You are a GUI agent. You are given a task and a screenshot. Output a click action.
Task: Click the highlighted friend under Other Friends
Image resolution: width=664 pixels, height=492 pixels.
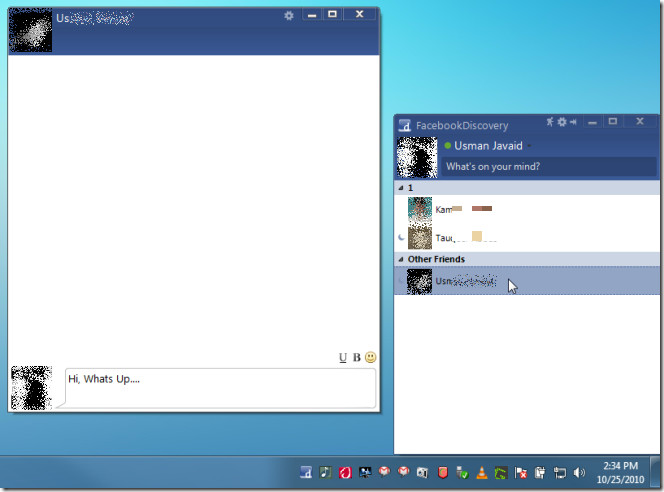[x=526, y=281]
